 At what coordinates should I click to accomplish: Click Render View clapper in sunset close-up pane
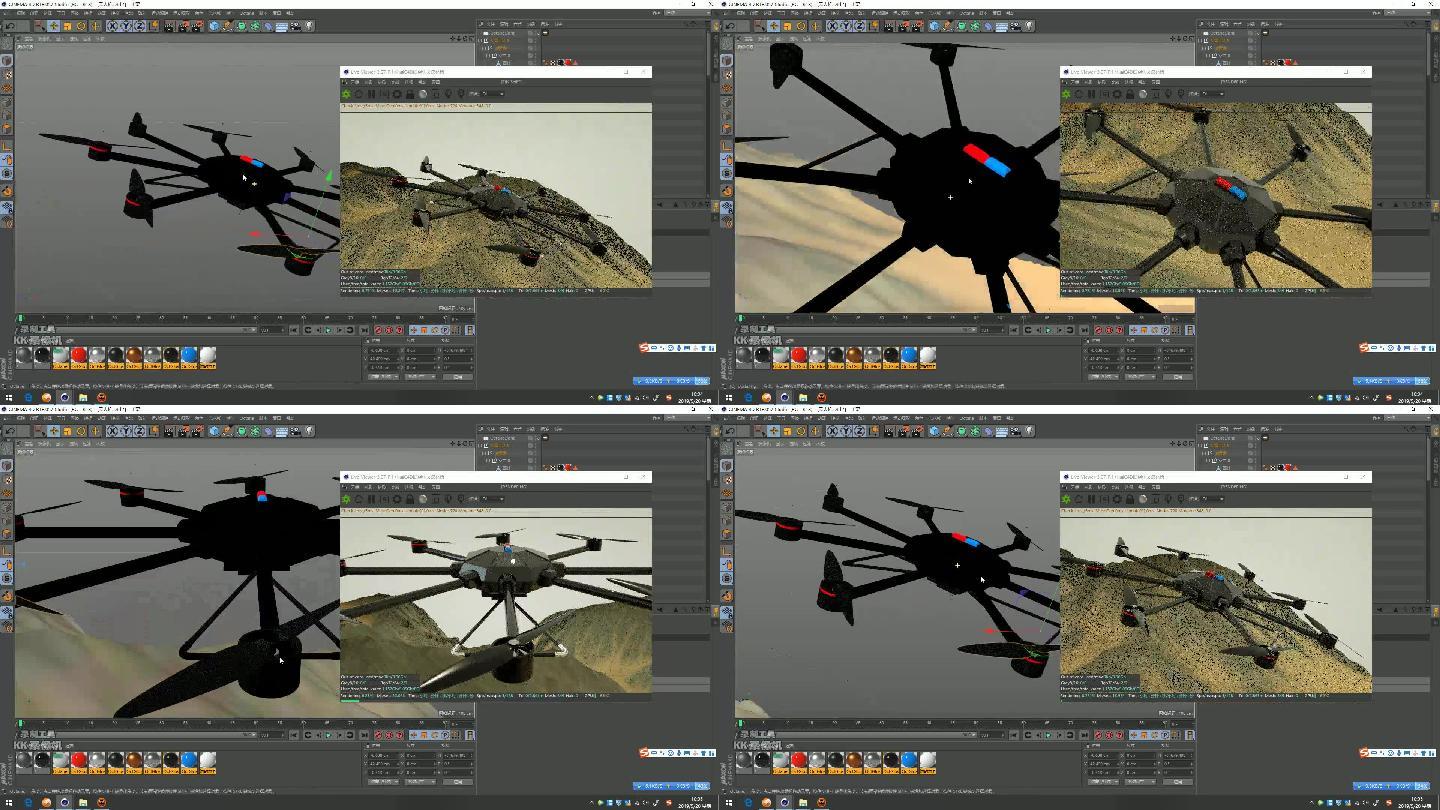coord(889,26)
